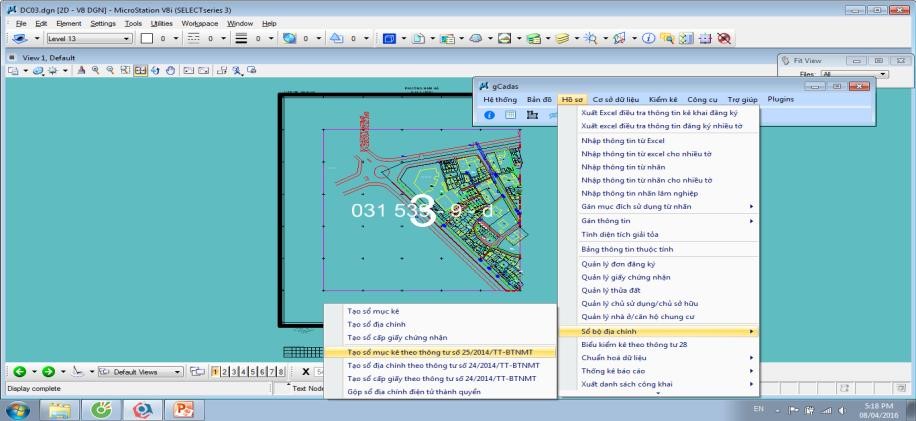Open the Level 13 active level dropdown
The width and height of the screenshot is (916, 421).
[126, 38]
